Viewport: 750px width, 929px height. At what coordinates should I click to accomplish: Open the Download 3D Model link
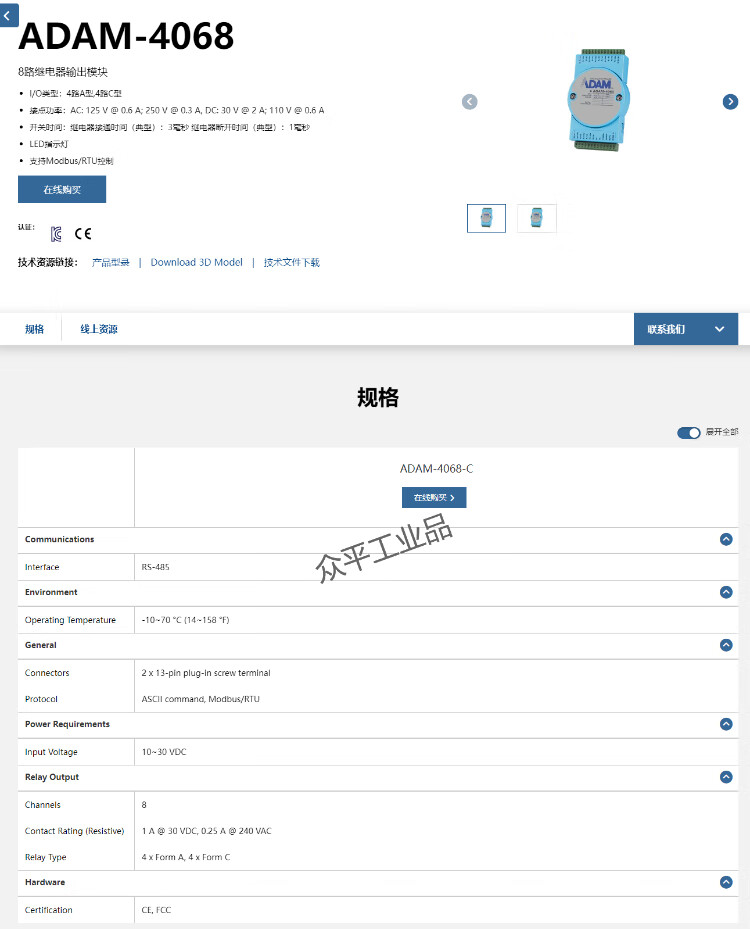tap(197, 262)
